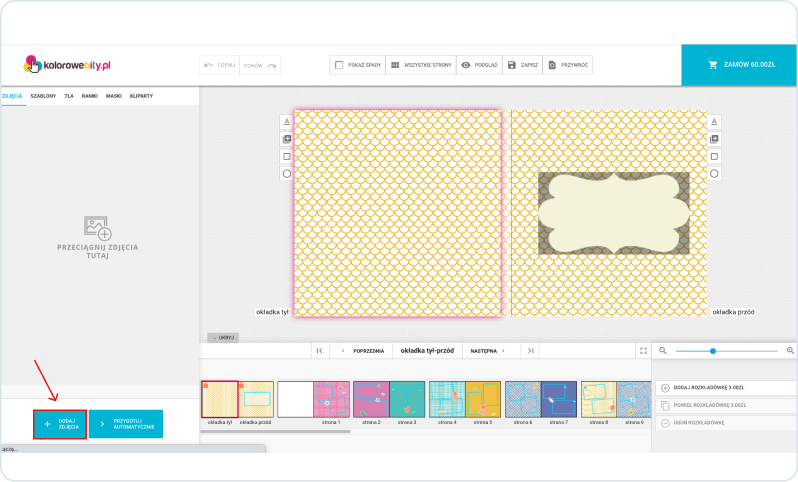Viewport: 798px width, 482px height.
Task: Click the fullscreen expand icon
Action: (643, 351)
